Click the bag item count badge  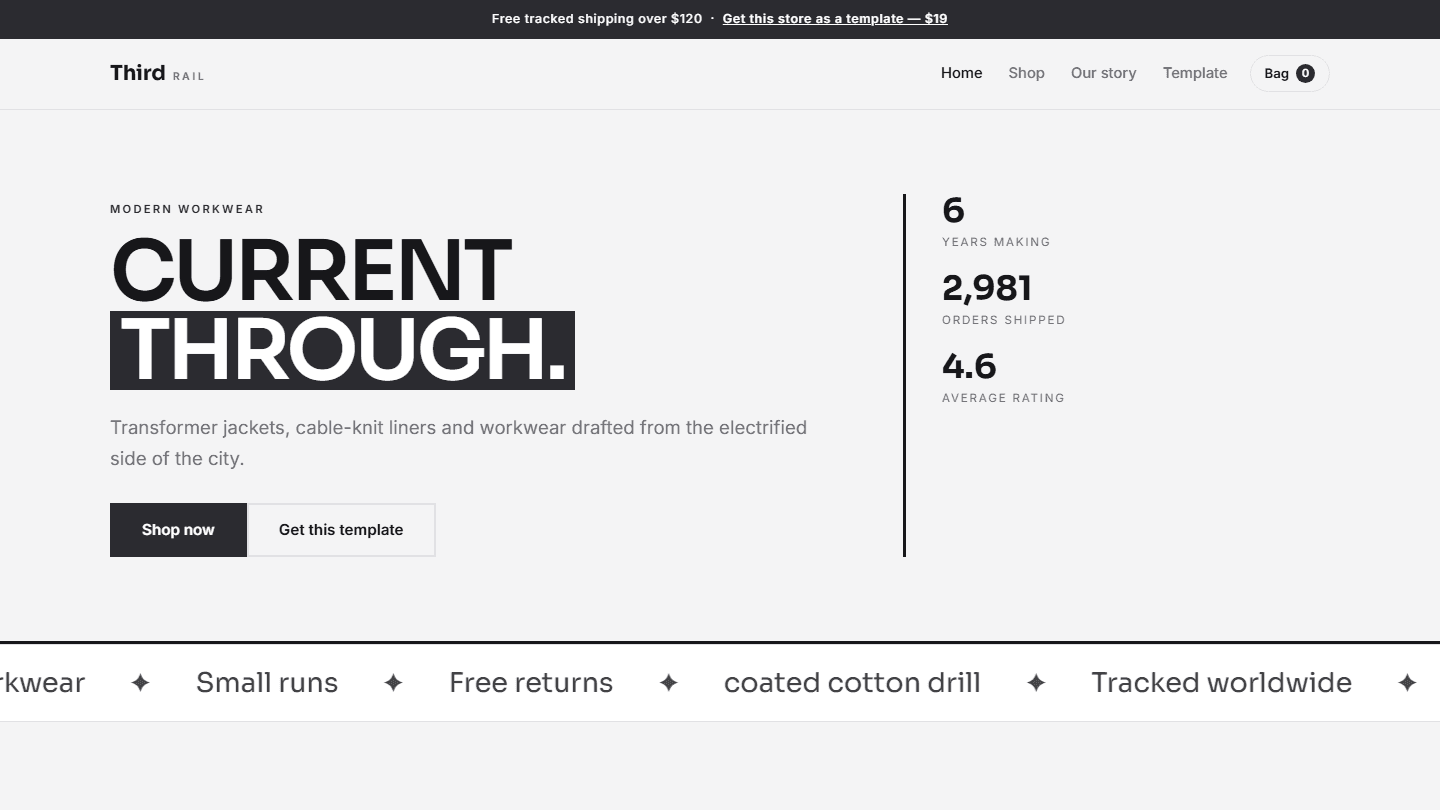(x=1305, y=73)
